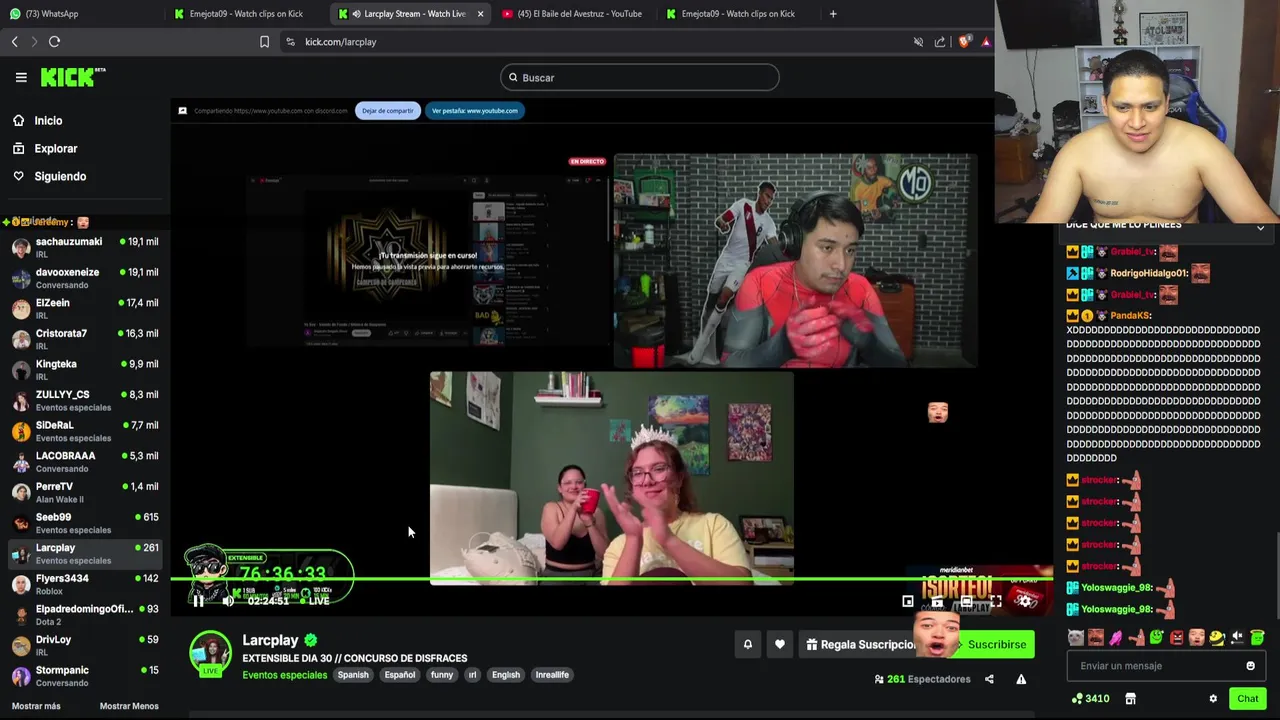
Task: Open chat settings gear
Action: [x=1213, y=699]
